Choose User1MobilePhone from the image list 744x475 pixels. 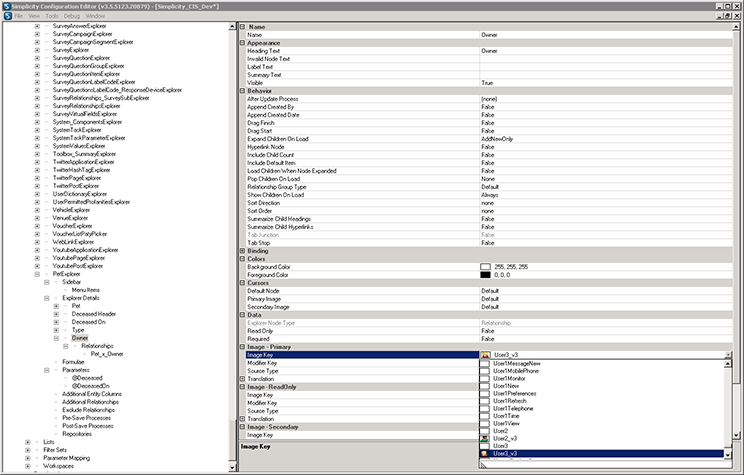tap(516, 371)
